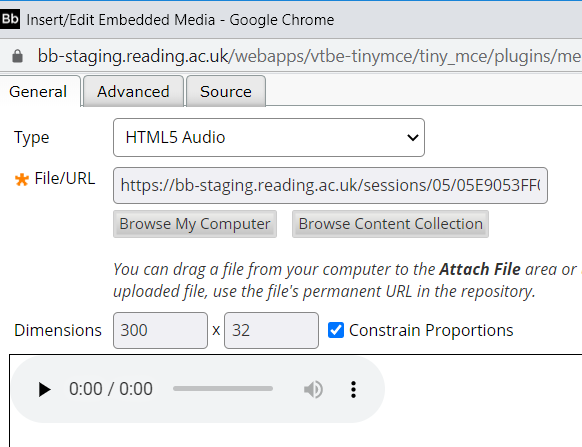Switch to the Source tab
Viewport: 582px width, 447px height.
tap(226, 91)
